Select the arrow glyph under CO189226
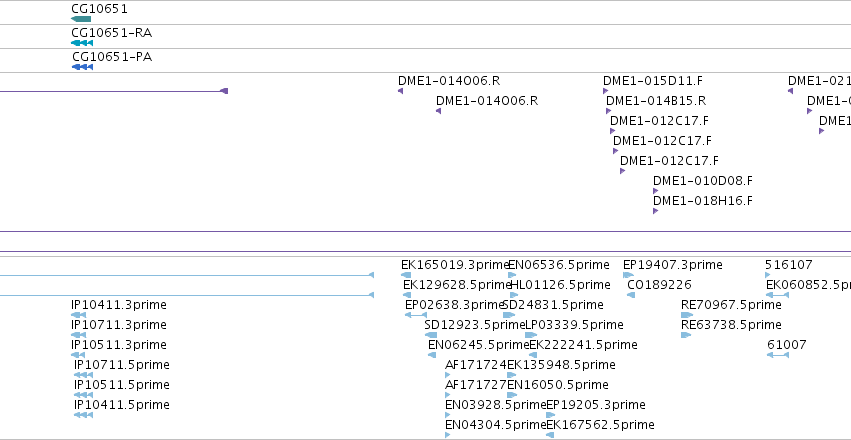The height and width of the screenshot is (440, 851). pyautogui.click(x=631, y=295)
